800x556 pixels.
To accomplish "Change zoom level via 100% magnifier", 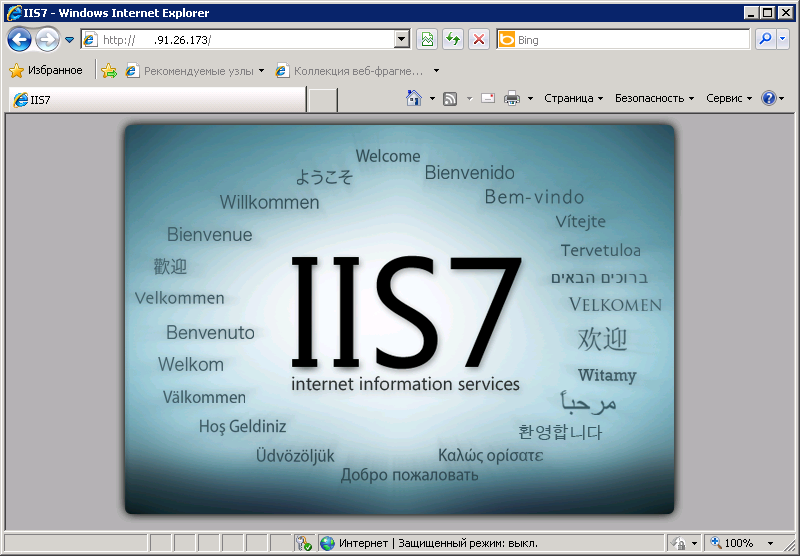I will pyautogui.click(x=732, y=543).
